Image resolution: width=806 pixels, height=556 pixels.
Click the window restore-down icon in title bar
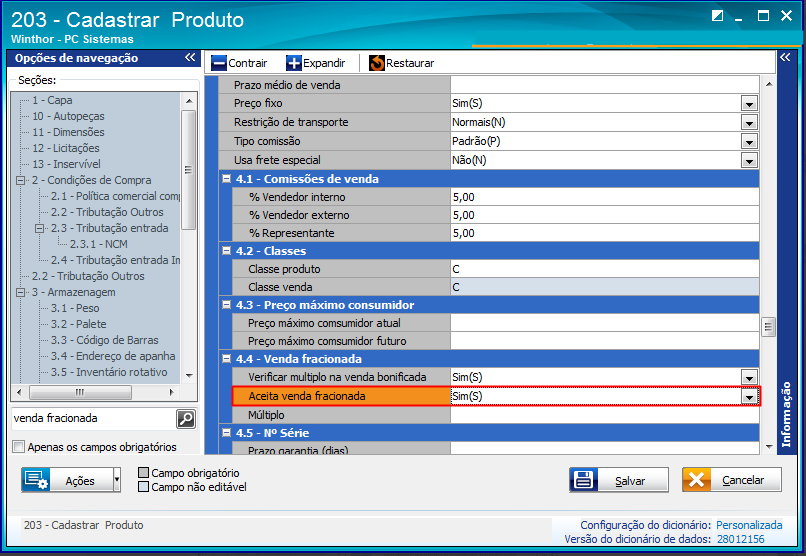coord(717,16)
